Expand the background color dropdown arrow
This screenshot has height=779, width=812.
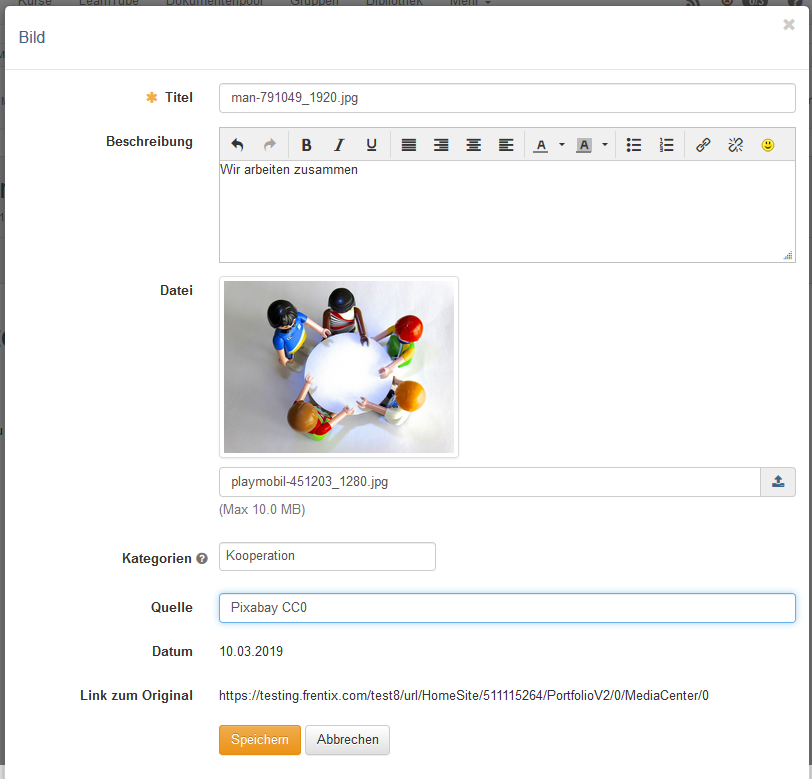tap(605, 145)
